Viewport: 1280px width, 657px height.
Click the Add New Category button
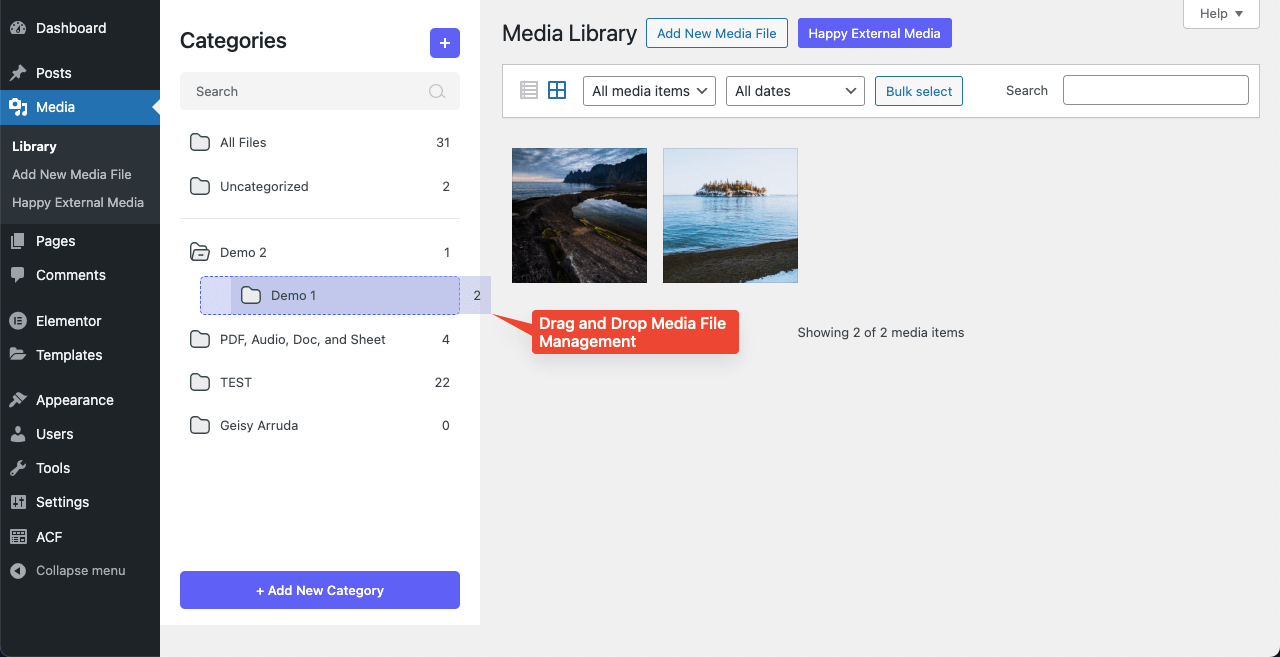pos(320,590)
